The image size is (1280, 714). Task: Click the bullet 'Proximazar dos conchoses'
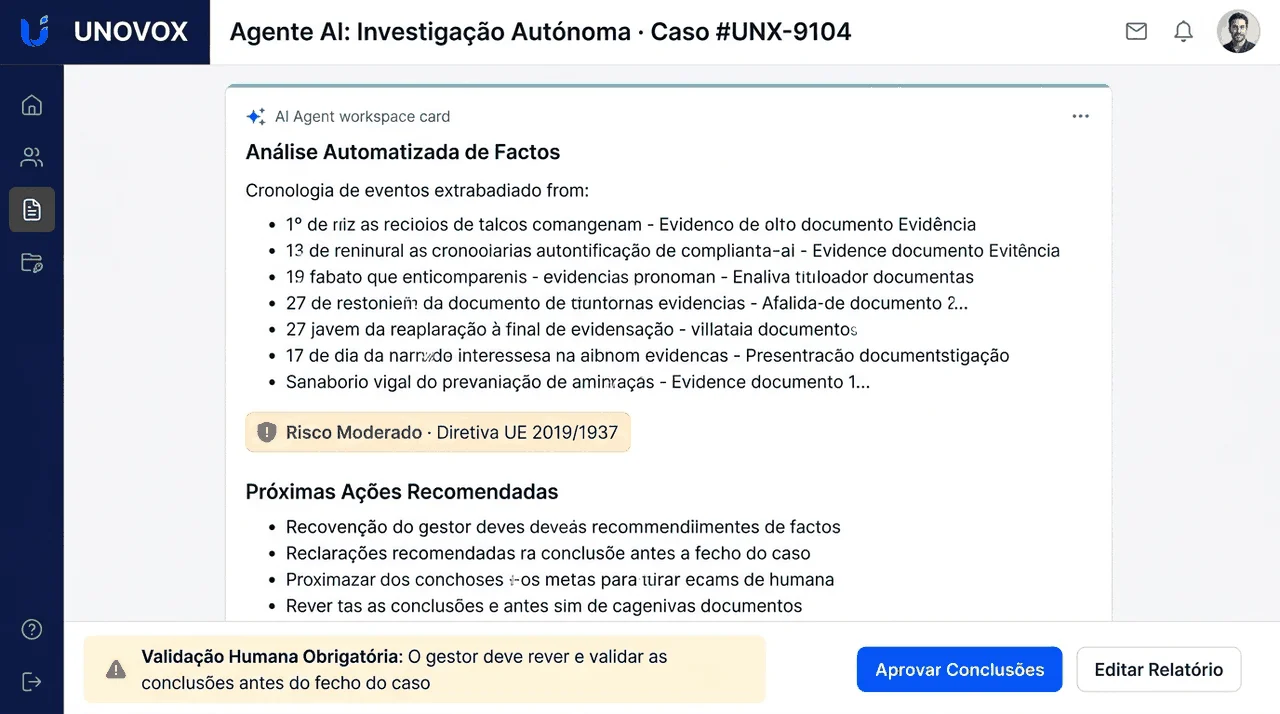click(x=560, y=579)
